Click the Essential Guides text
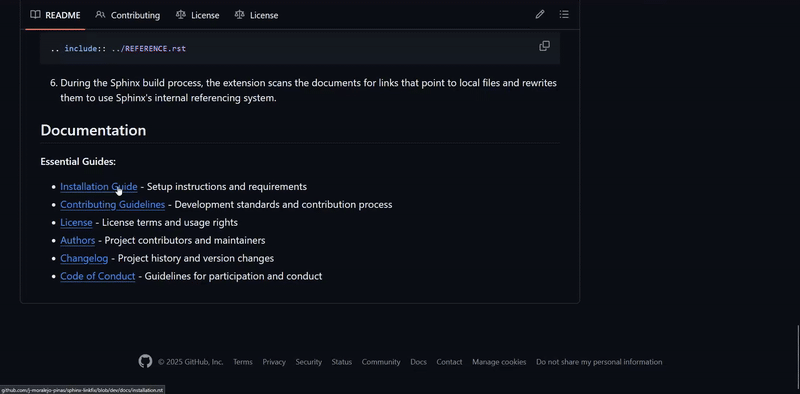The height and width of the screenshot is (394, 800). coord(78,162)
